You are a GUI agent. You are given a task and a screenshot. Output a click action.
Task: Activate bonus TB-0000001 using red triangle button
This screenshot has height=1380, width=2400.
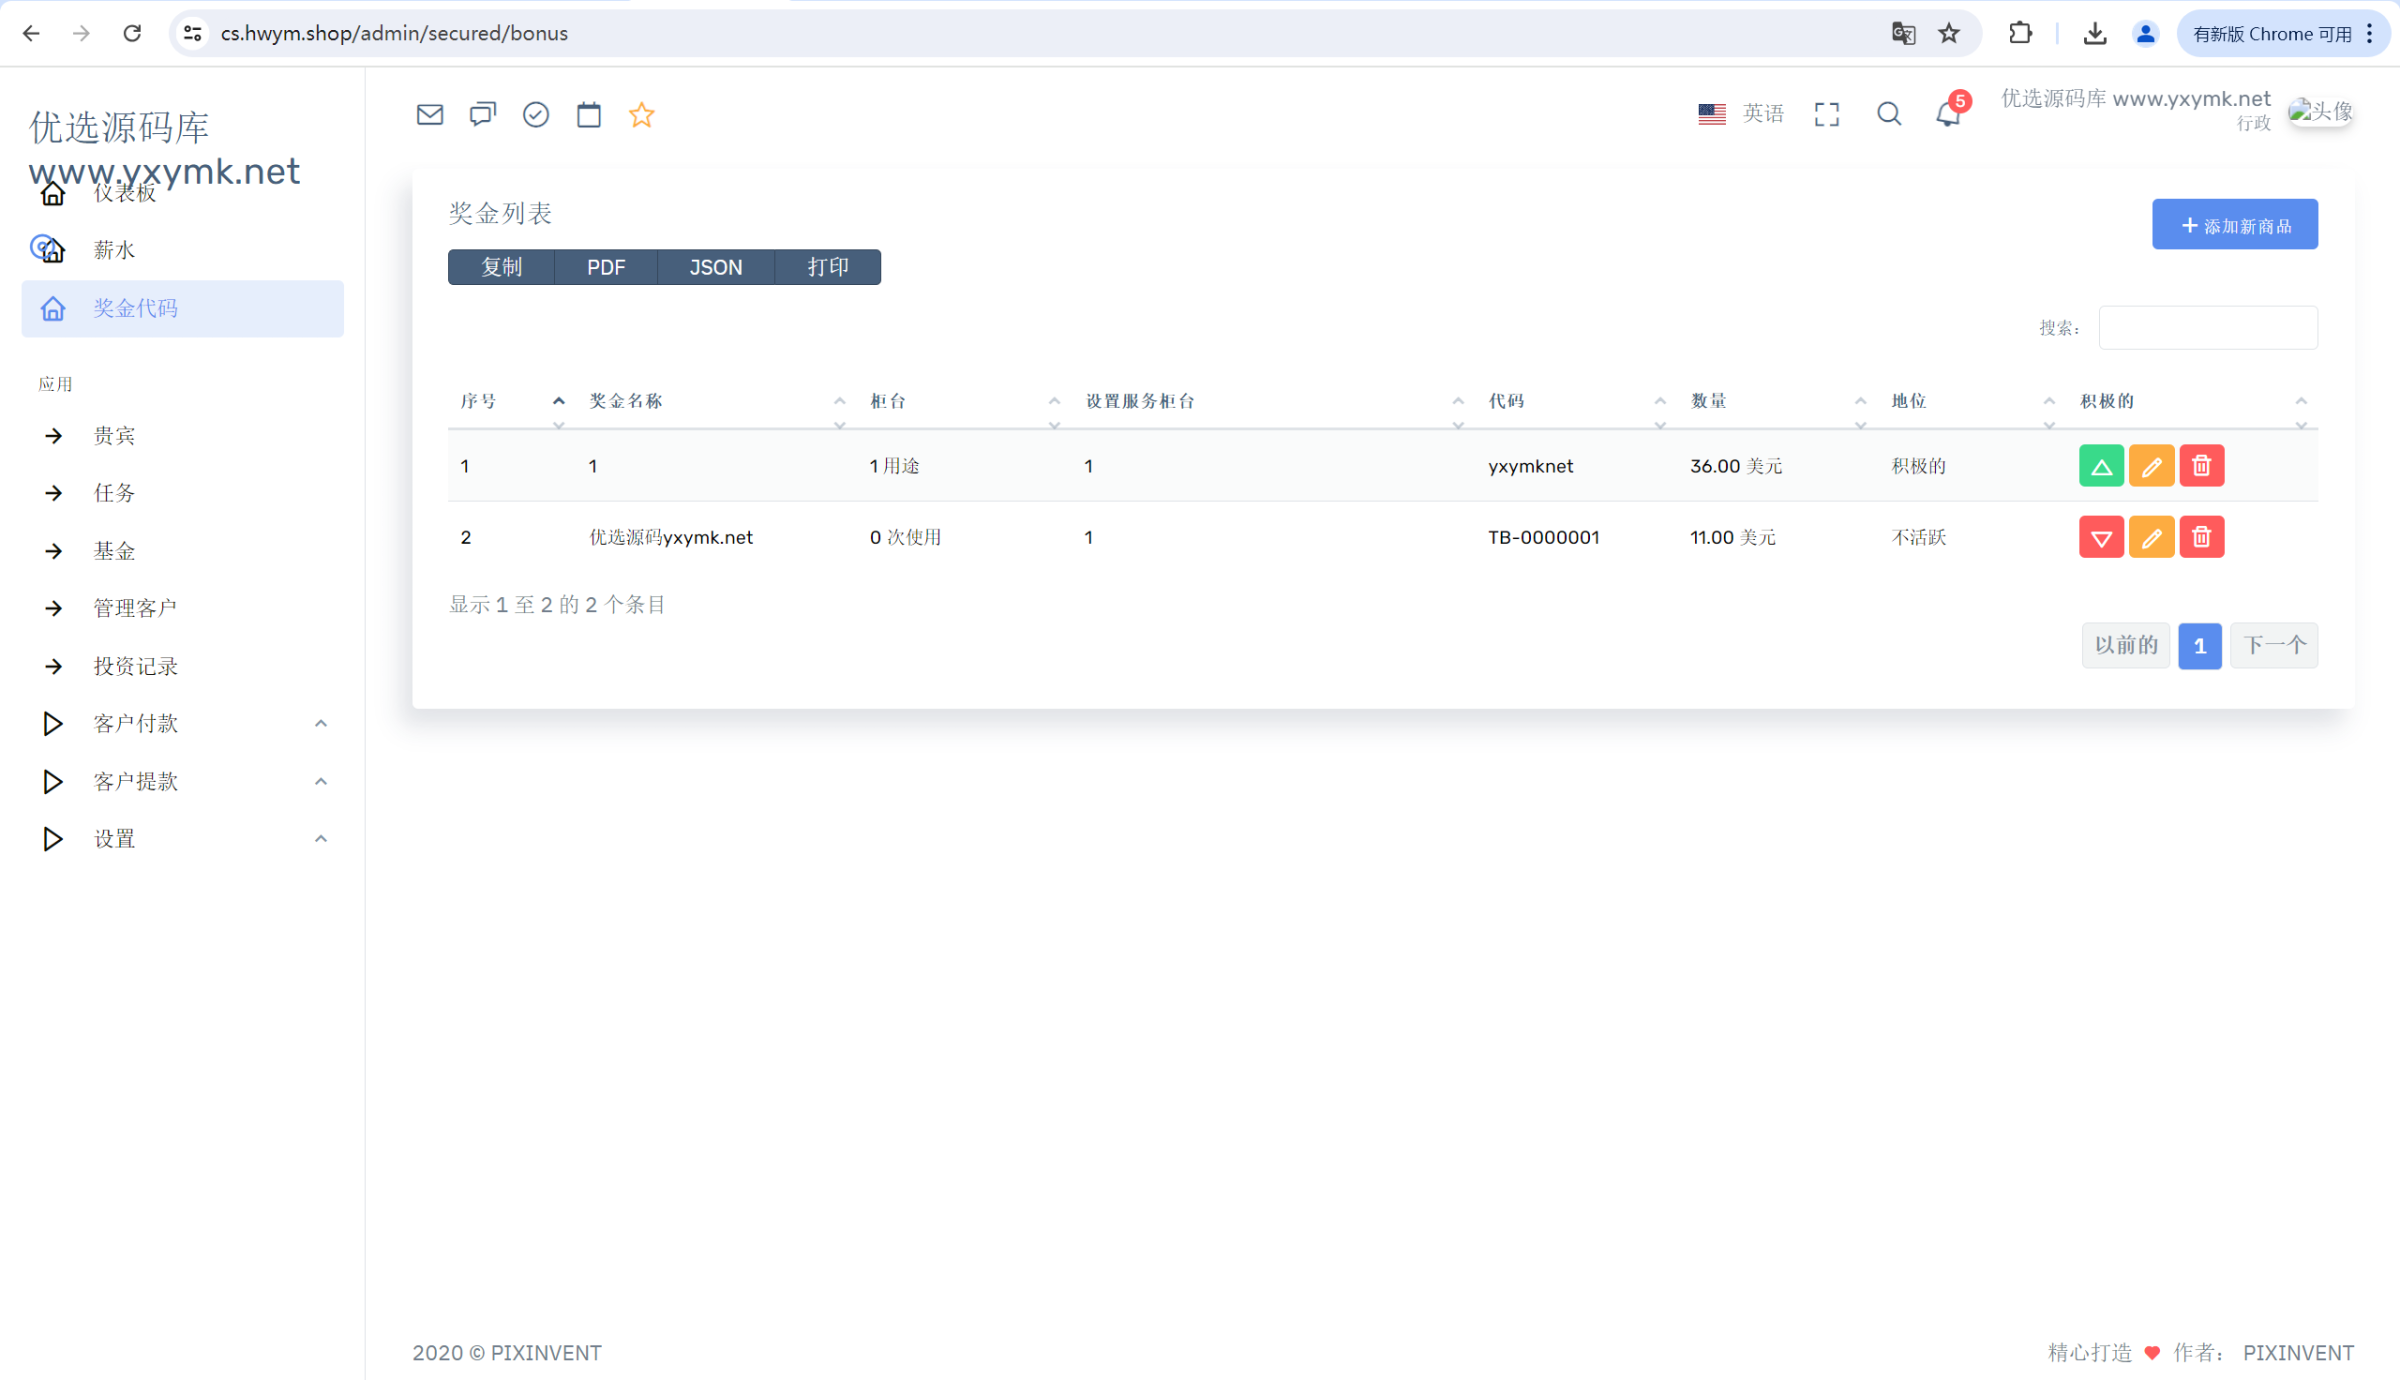(x=2101, y=538)
